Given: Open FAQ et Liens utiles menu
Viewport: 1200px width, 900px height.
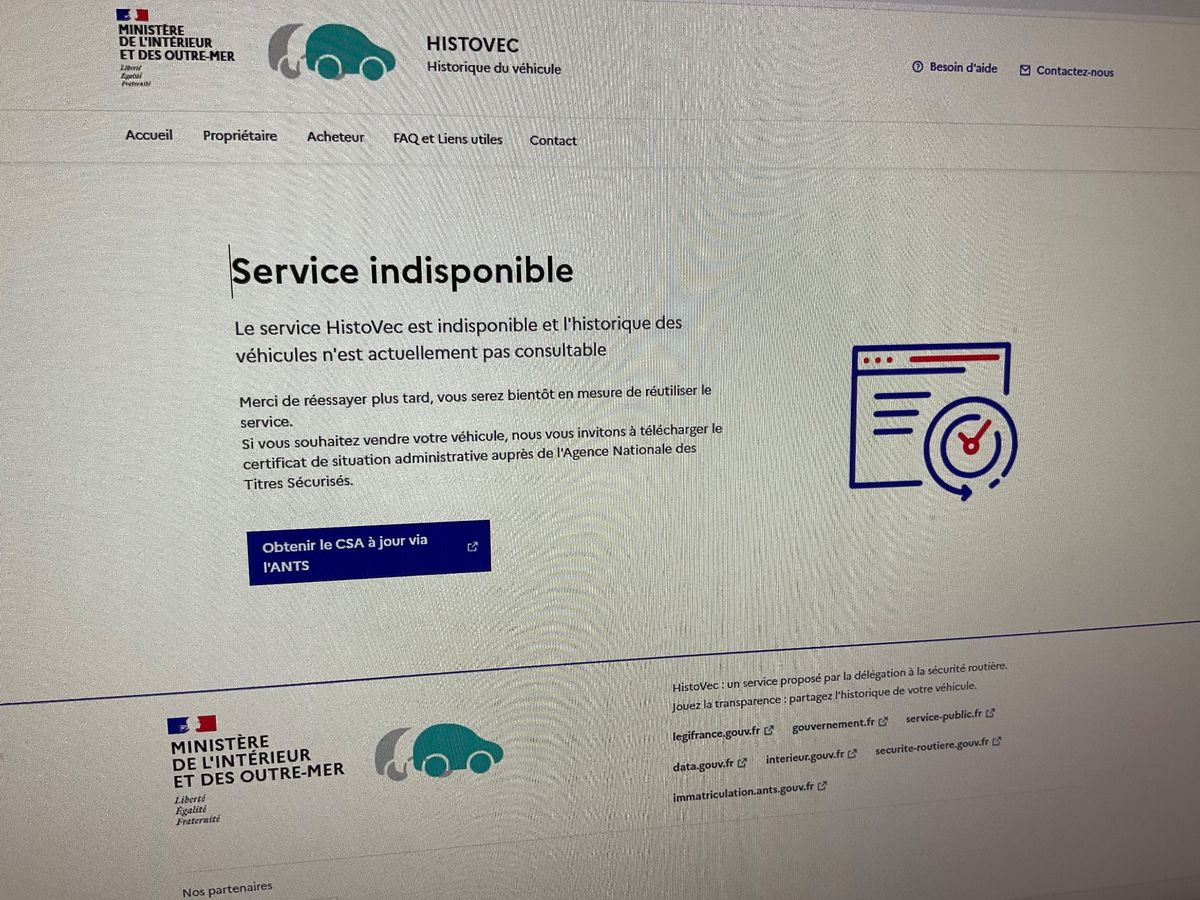Looking at the screenshot, I should pyautogui.click(x=448, y=139).
